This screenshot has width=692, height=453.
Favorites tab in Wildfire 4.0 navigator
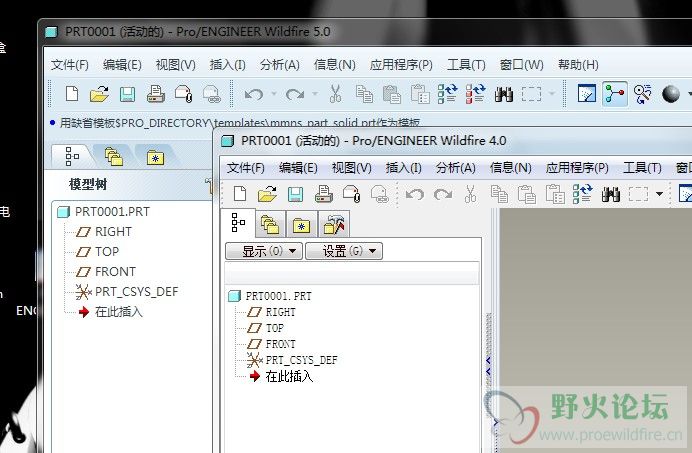click(302, 225)
